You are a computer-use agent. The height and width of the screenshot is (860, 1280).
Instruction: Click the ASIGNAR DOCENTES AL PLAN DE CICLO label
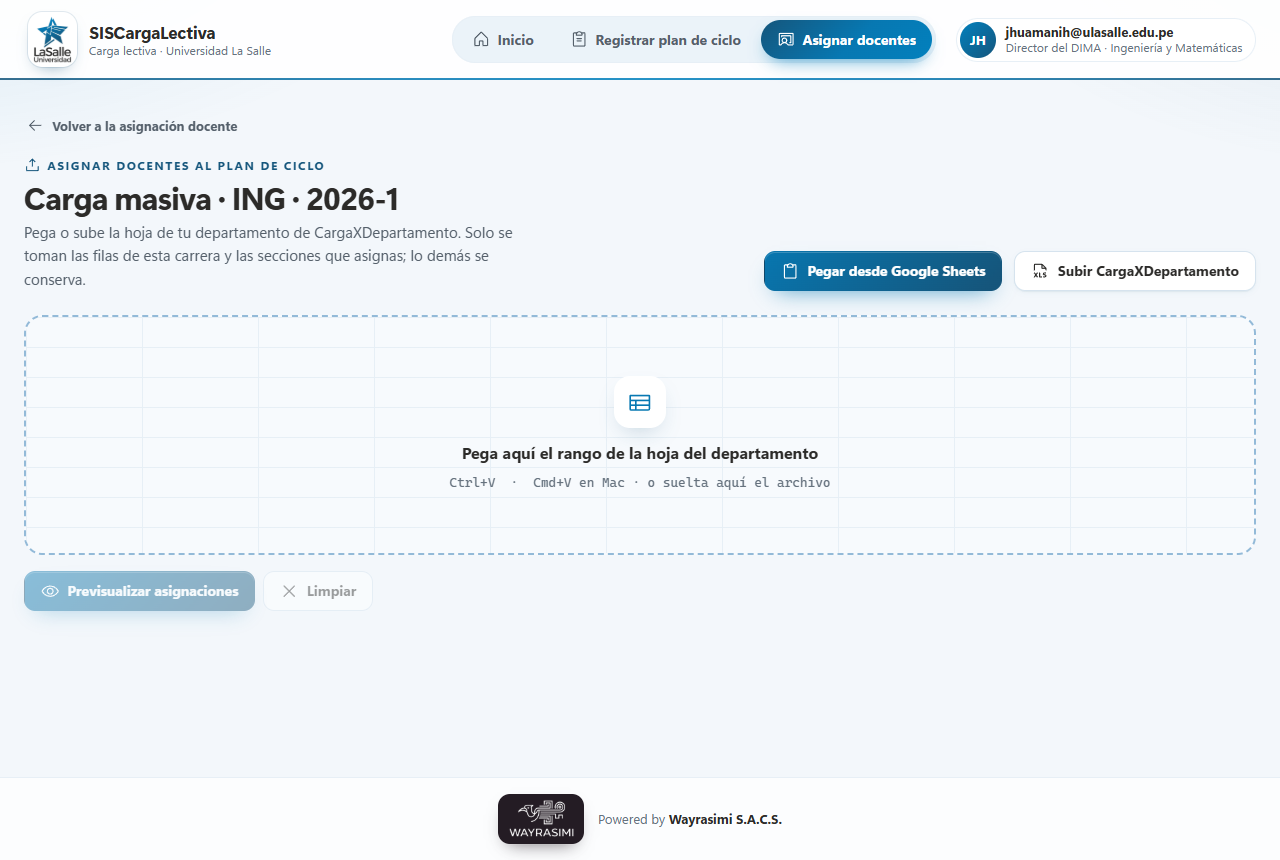pyautogui.click(x=186, y=166)
